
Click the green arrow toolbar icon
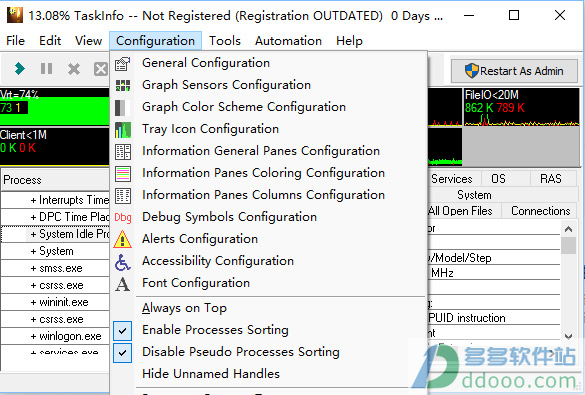pos(19,69)
